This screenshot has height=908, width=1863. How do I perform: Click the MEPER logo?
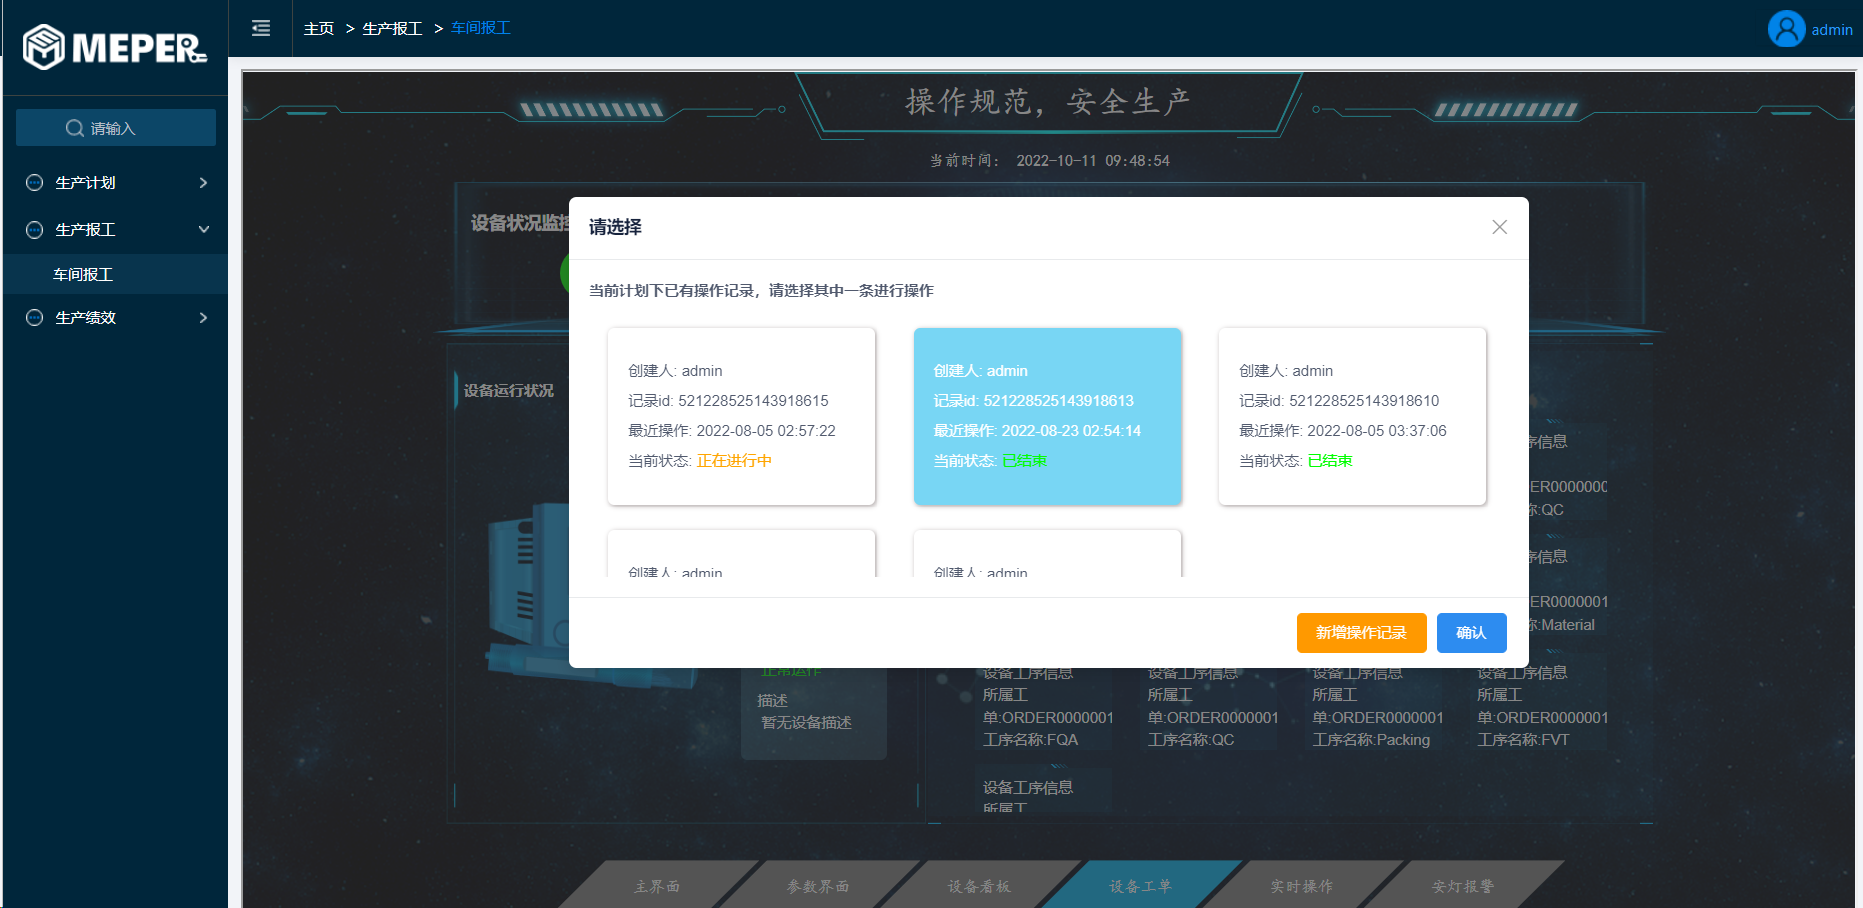point(115,47)
